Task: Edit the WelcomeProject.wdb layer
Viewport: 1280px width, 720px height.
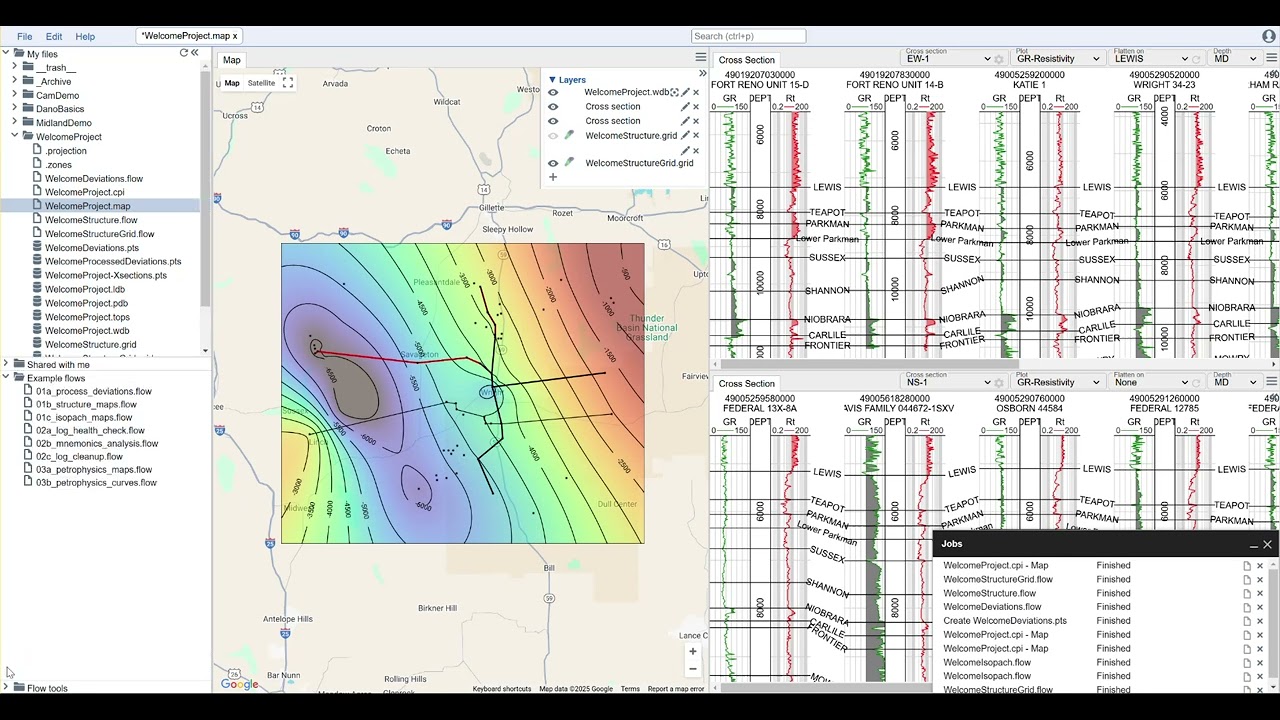Action: click(686, 92)
